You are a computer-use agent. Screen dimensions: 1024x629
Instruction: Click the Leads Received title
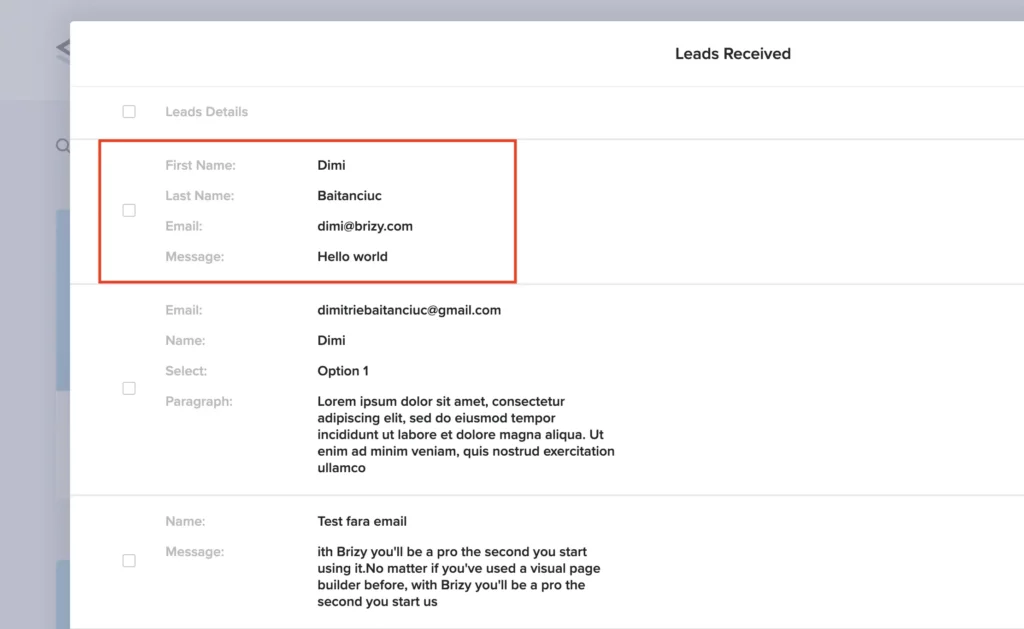pyautogui.click(x=732, y=54)
